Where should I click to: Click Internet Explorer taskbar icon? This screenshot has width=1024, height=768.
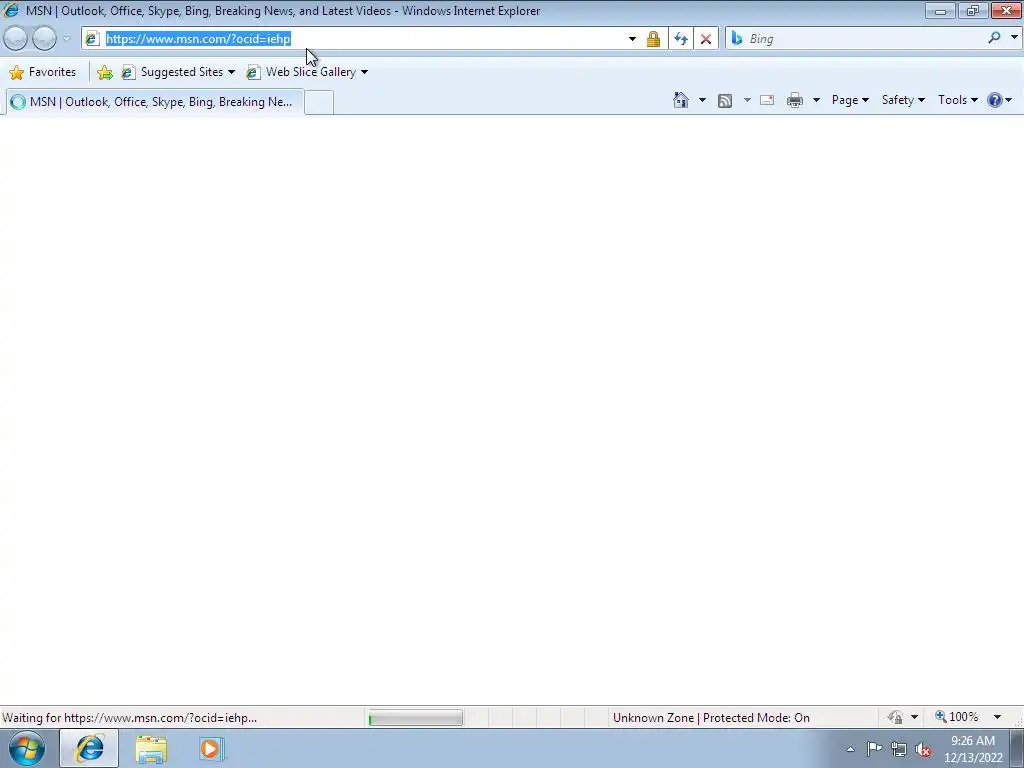coord(89,748)
